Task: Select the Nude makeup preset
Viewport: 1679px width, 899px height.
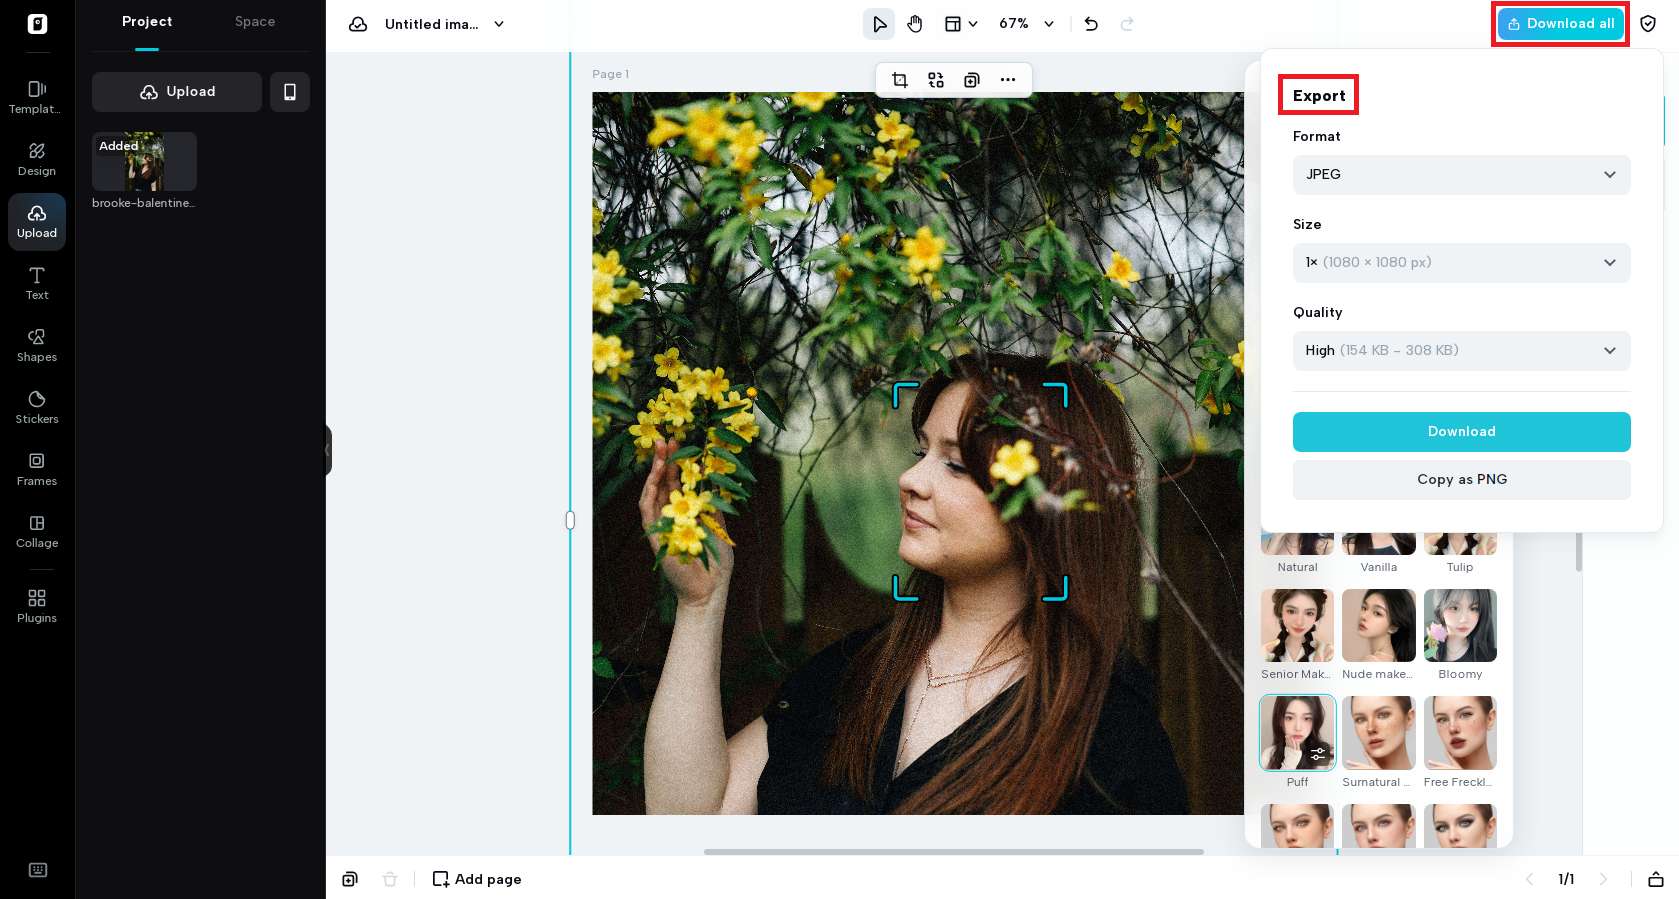Action: tap(1379, 626)
